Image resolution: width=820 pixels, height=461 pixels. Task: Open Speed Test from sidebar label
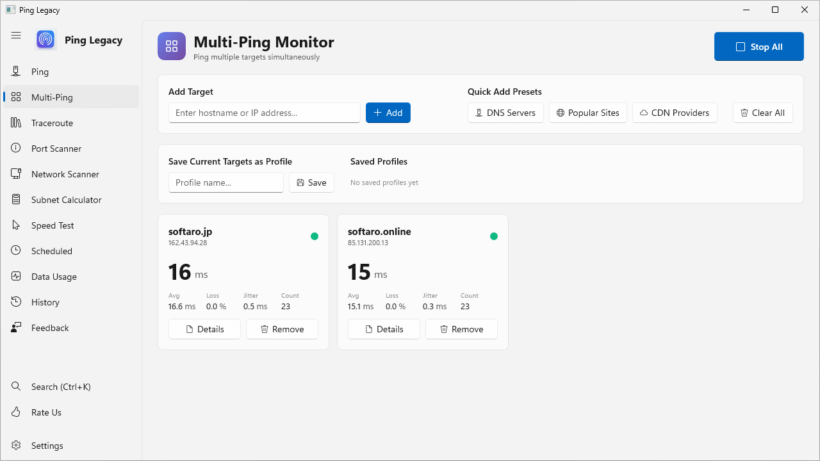[52, 225]
